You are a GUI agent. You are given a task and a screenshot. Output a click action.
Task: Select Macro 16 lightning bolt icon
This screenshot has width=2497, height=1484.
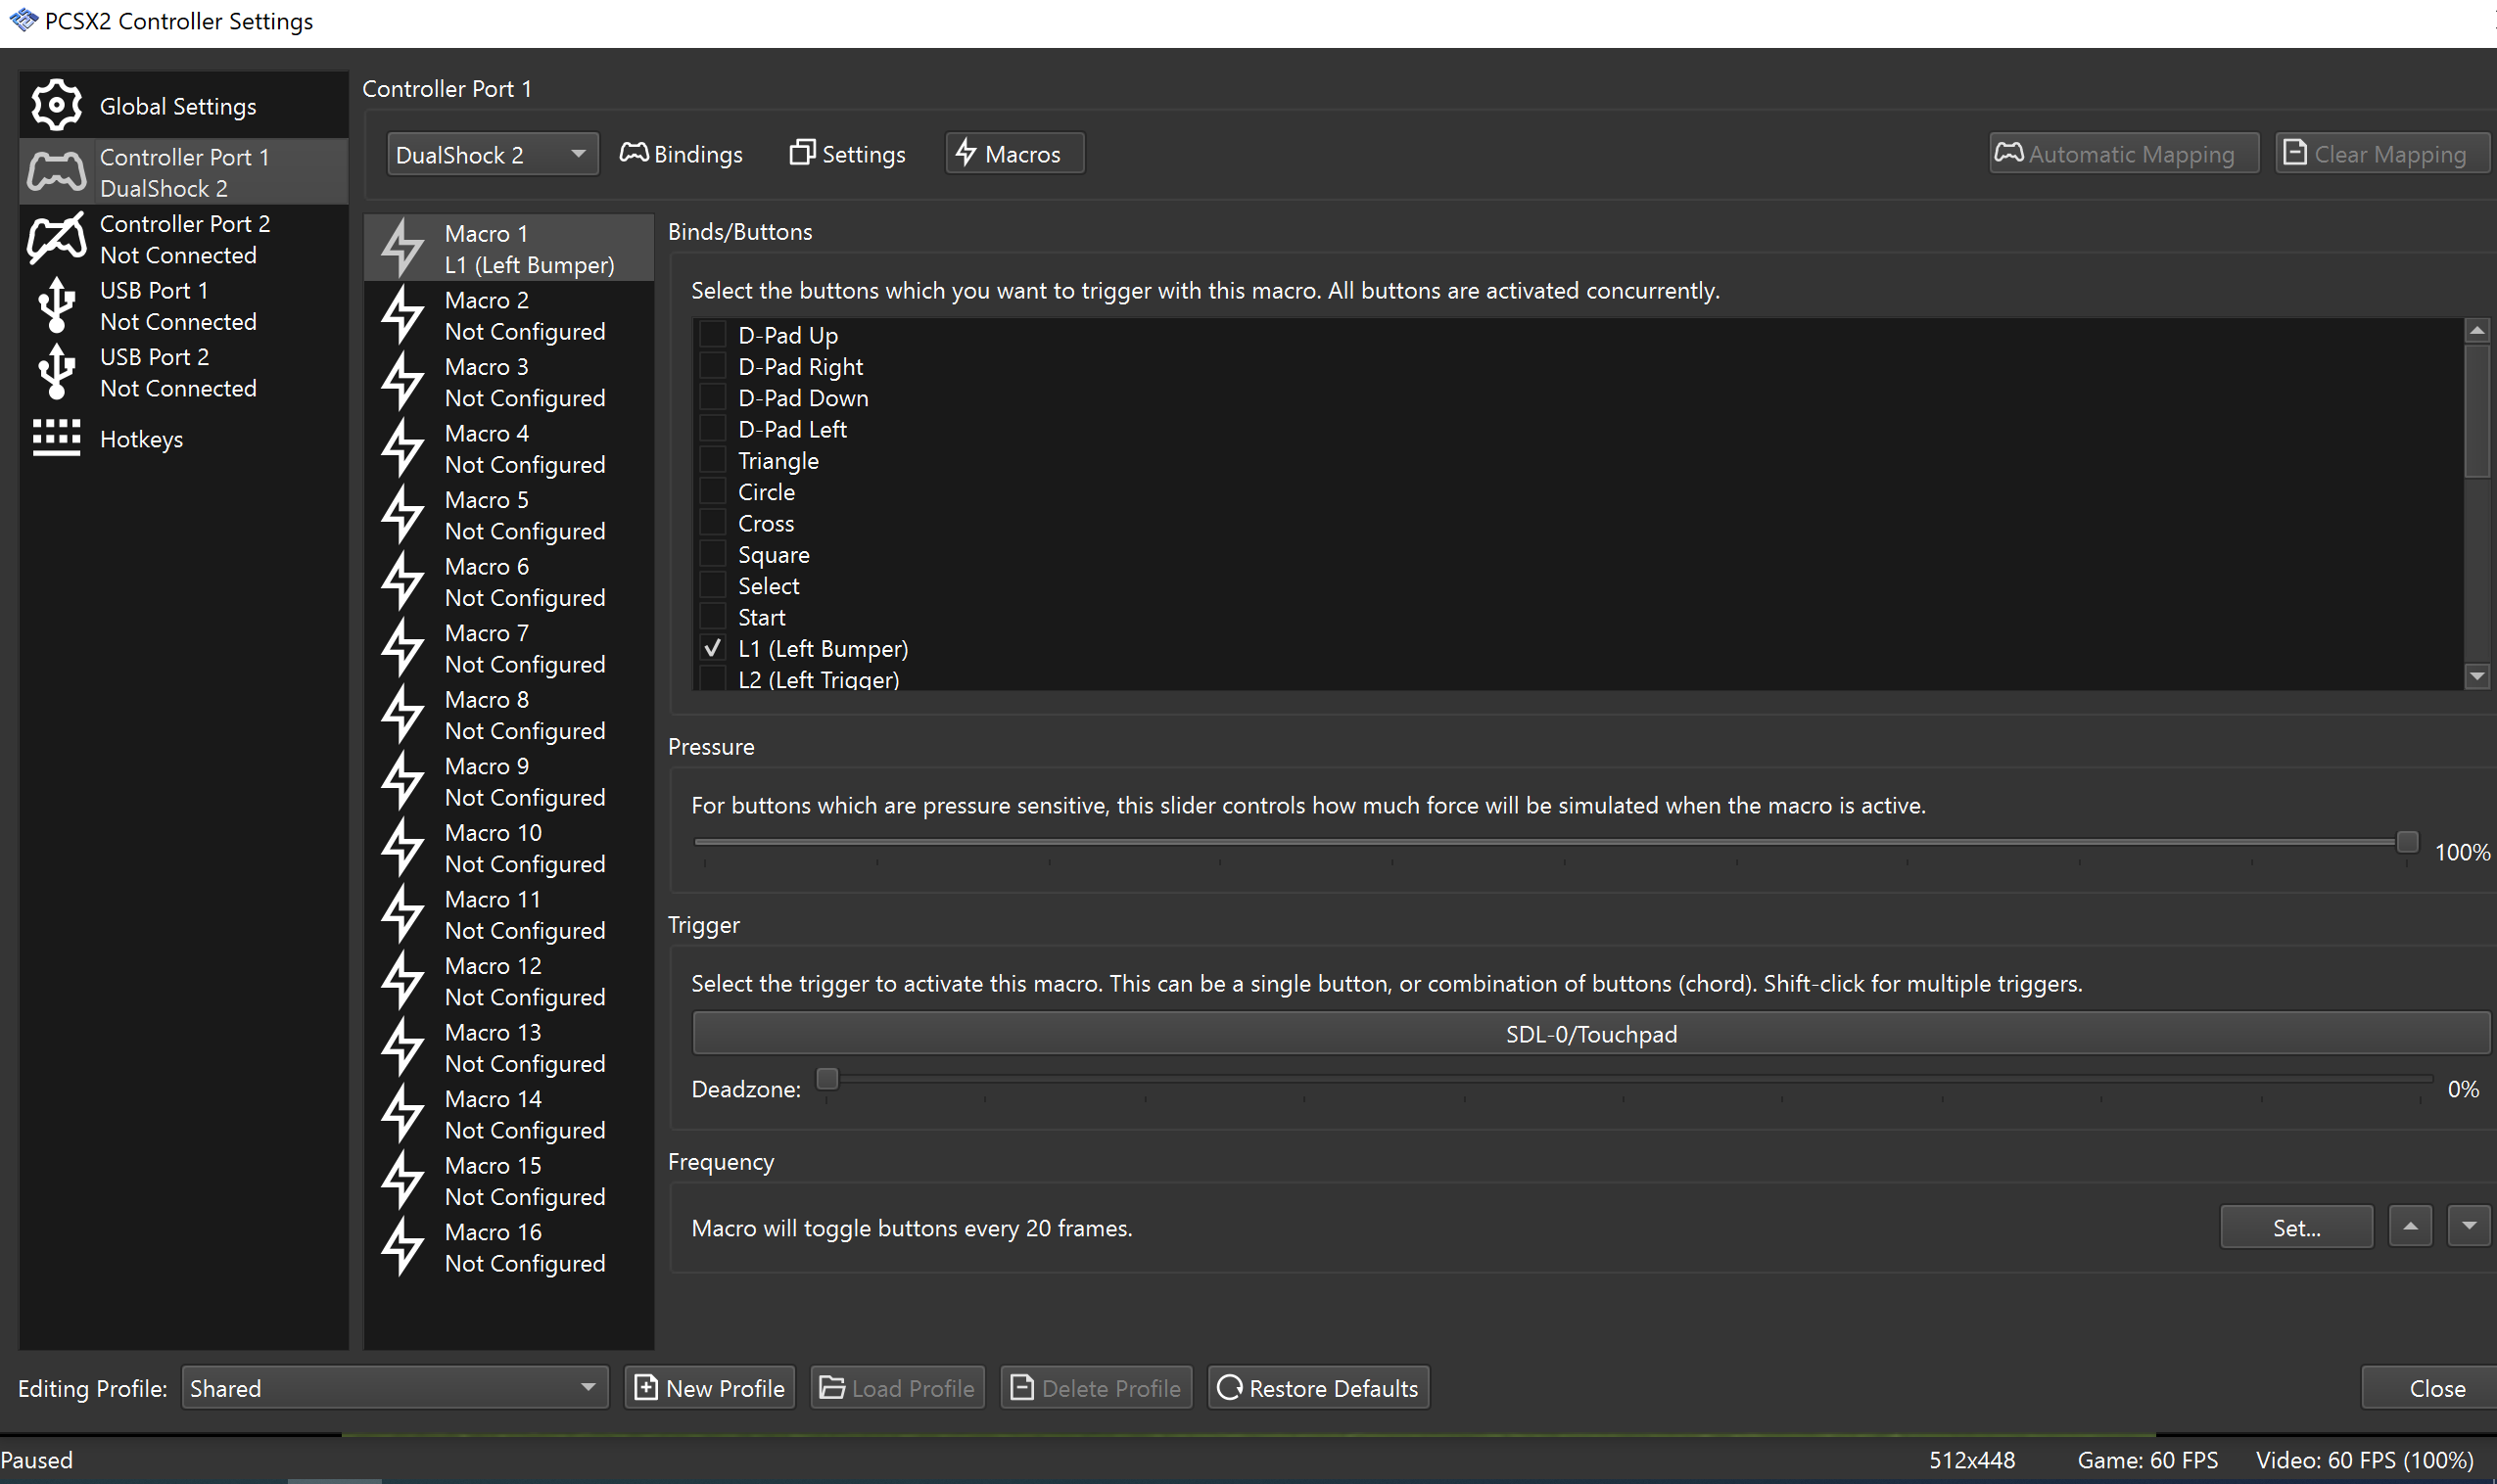coord(403,1246)
